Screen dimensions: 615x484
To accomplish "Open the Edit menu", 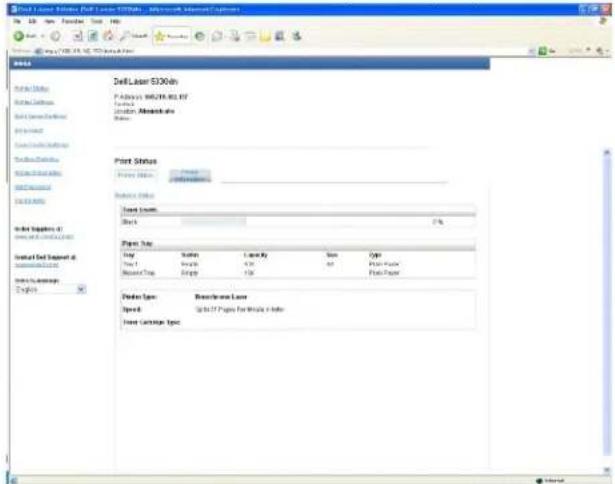I will [x=33, y=21].
